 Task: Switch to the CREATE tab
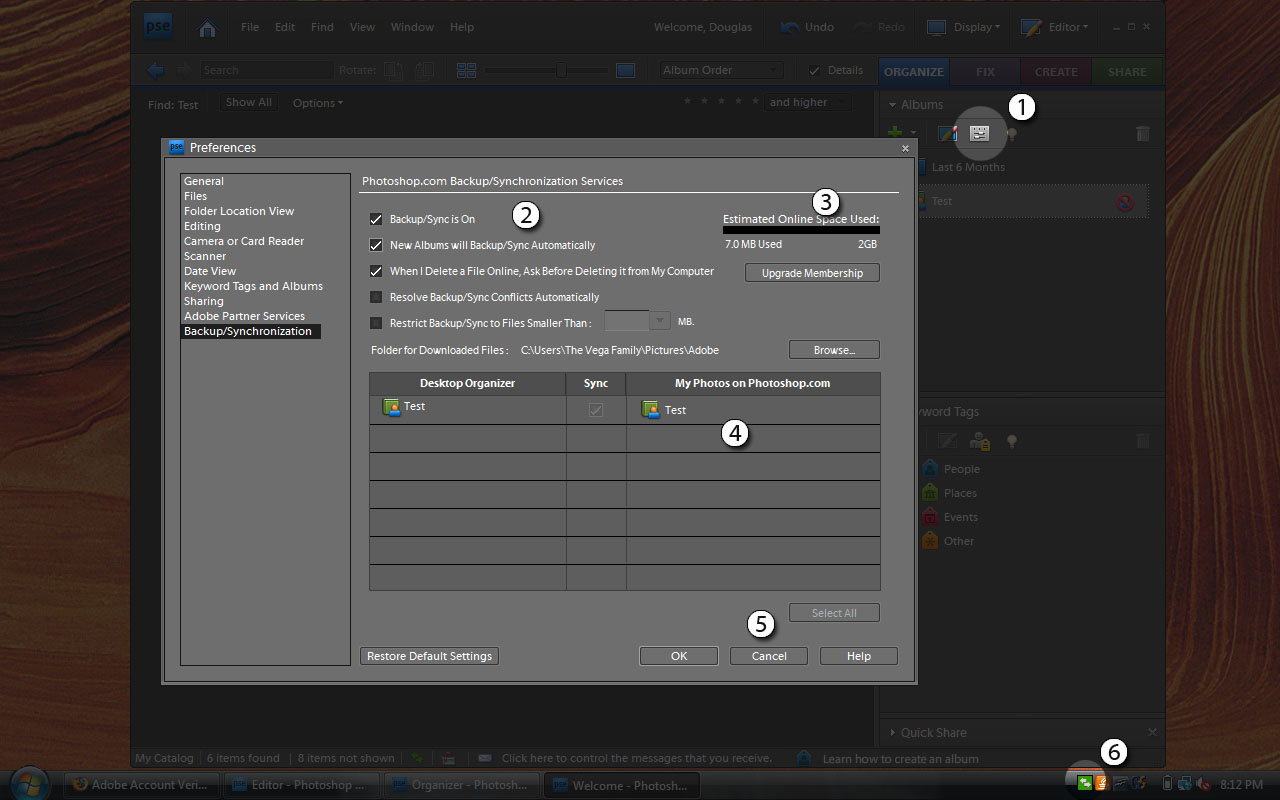1056,72
